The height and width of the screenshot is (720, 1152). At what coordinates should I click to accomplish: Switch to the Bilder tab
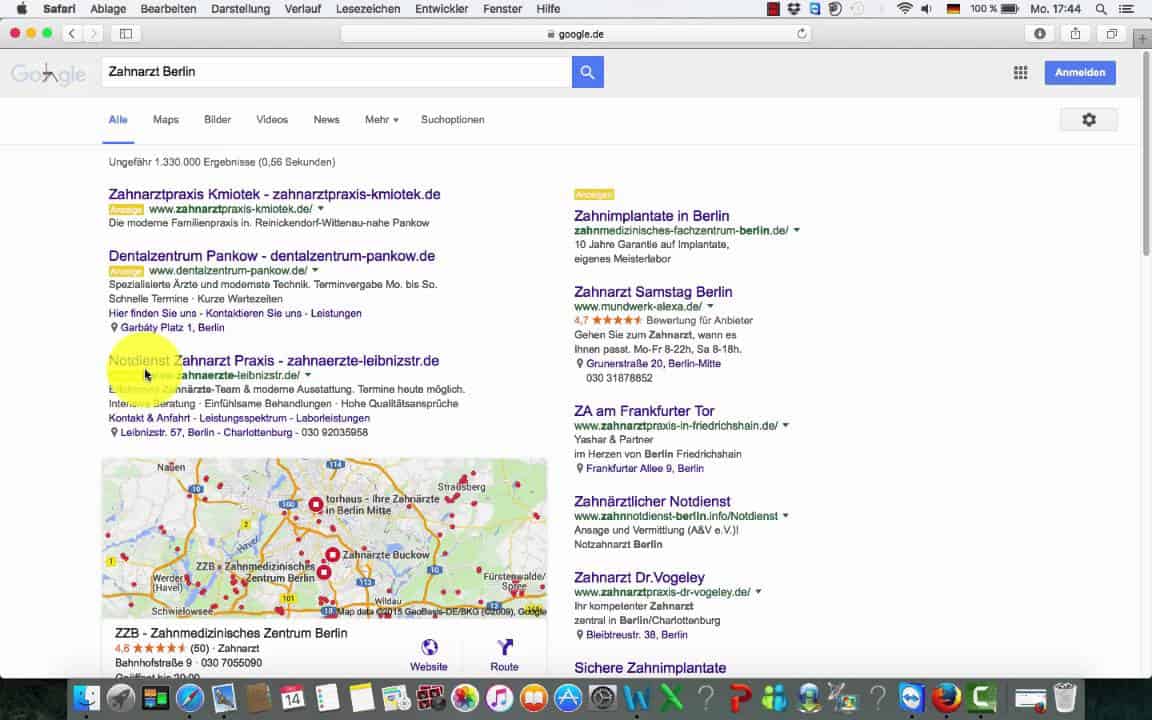point(217,120)
